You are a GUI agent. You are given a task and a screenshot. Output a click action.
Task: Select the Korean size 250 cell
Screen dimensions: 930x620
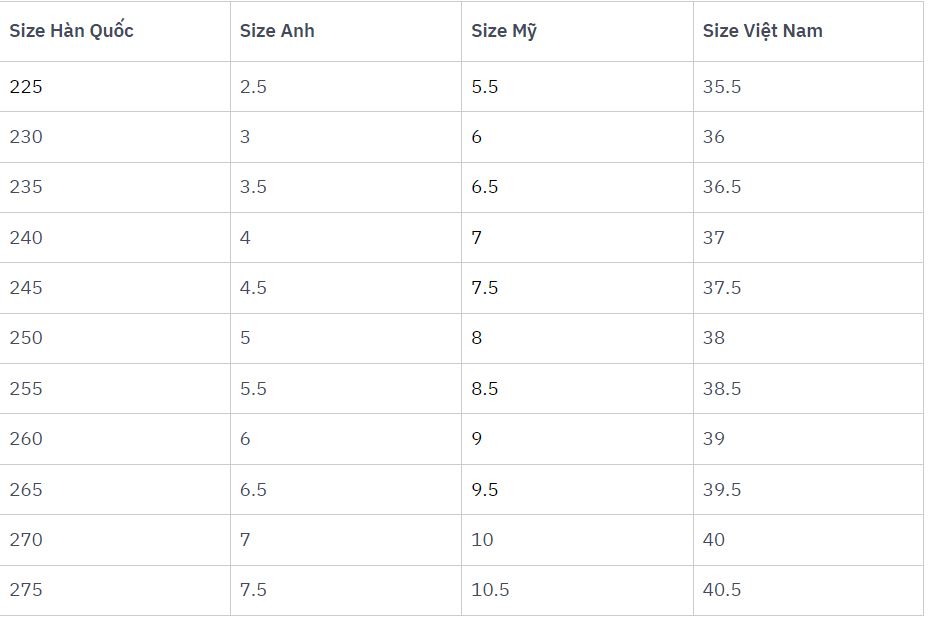coord(26,338)
